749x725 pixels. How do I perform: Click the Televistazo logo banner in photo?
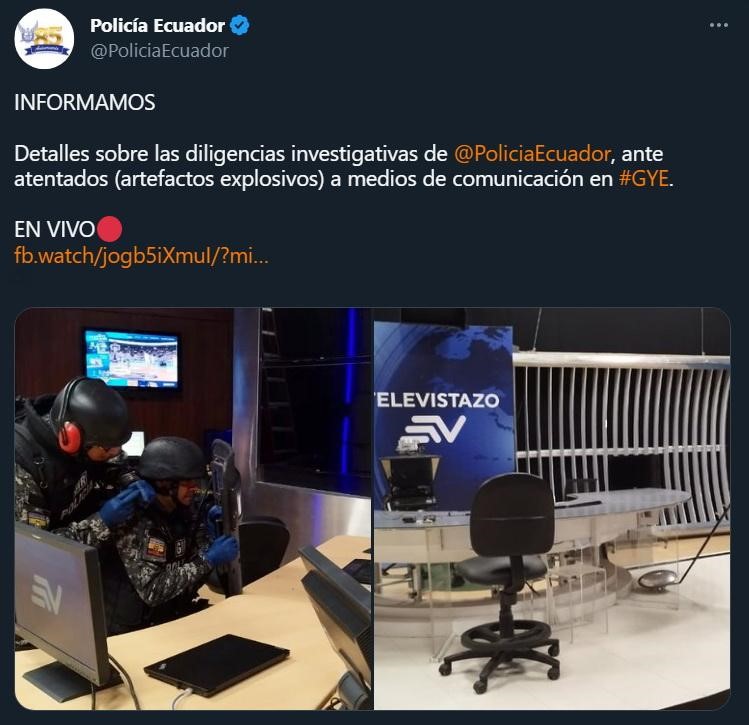(443, 416)
